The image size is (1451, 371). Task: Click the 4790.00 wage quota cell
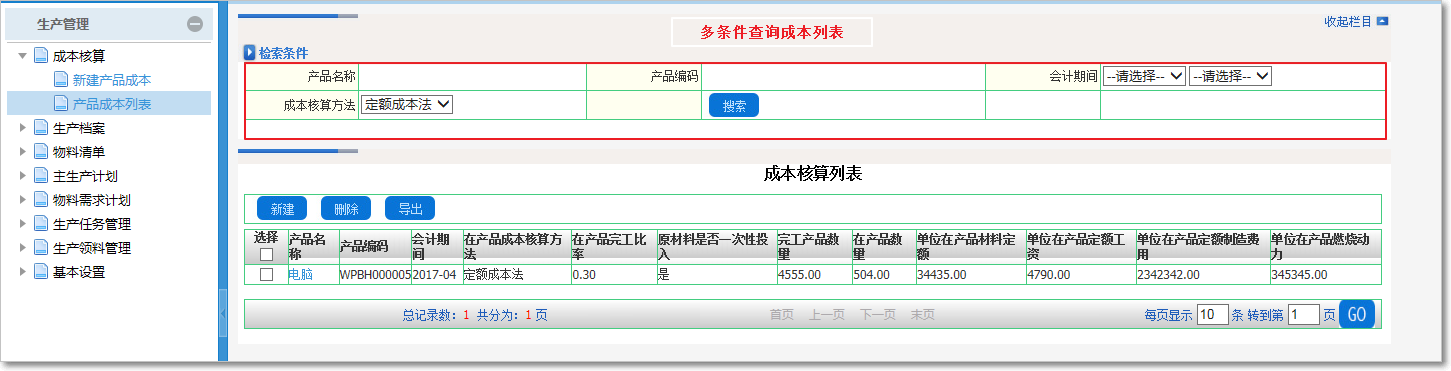1080,274
